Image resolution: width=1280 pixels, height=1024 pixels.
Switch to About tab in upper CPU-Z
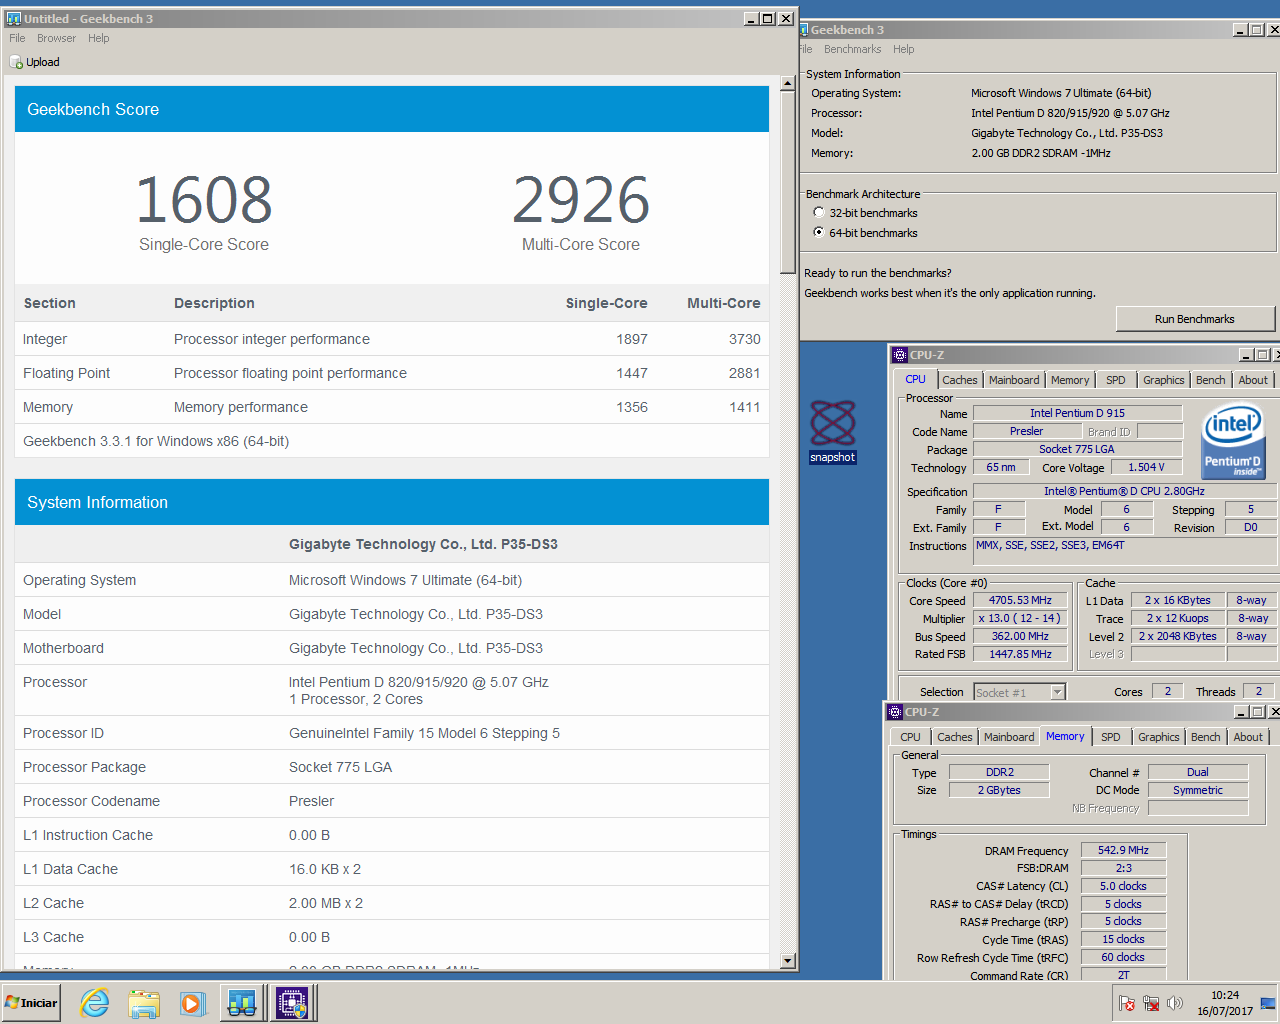tap(1253, 380)
